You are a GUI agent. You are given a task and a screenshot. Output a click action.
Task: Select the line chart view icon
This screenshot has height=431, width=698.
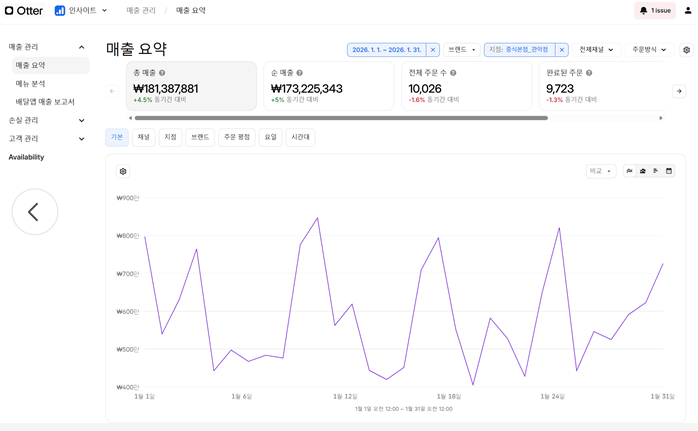click(x=629, y=171)
